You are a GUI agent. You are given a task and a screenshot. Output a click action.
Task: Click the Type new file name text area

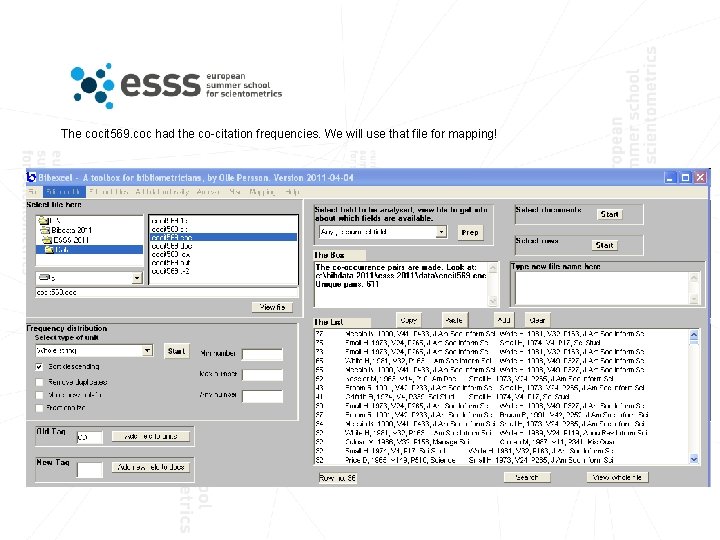pos(602,288)
